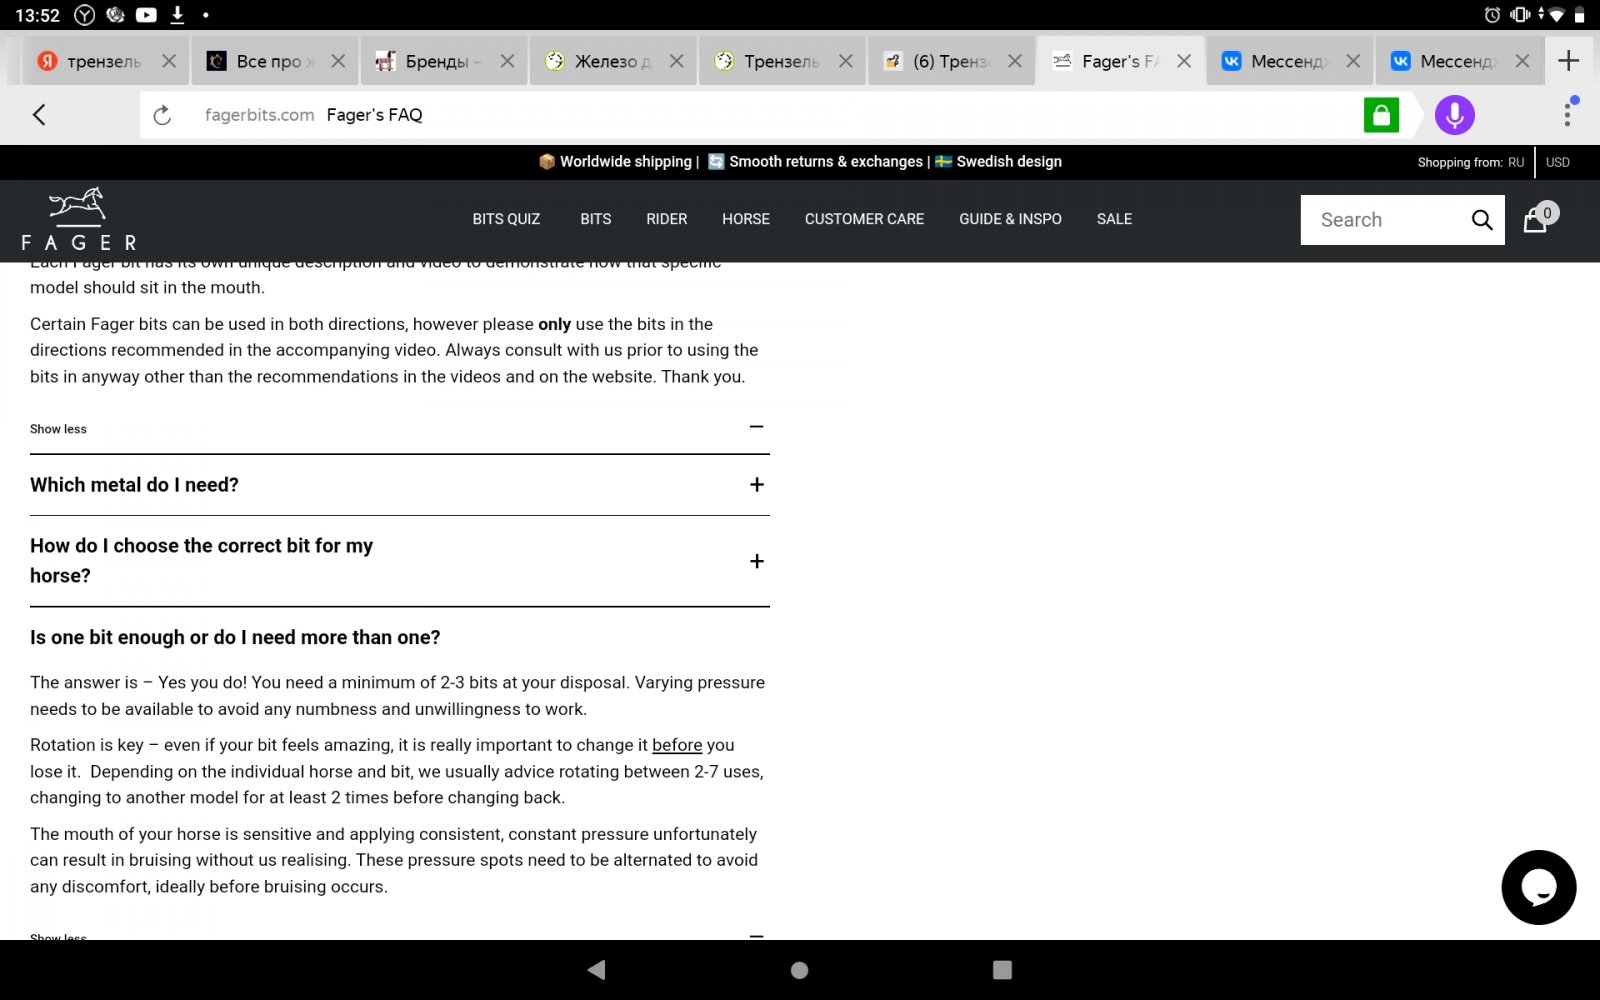Go back with the browser back arrow

[x=39, y=115]
